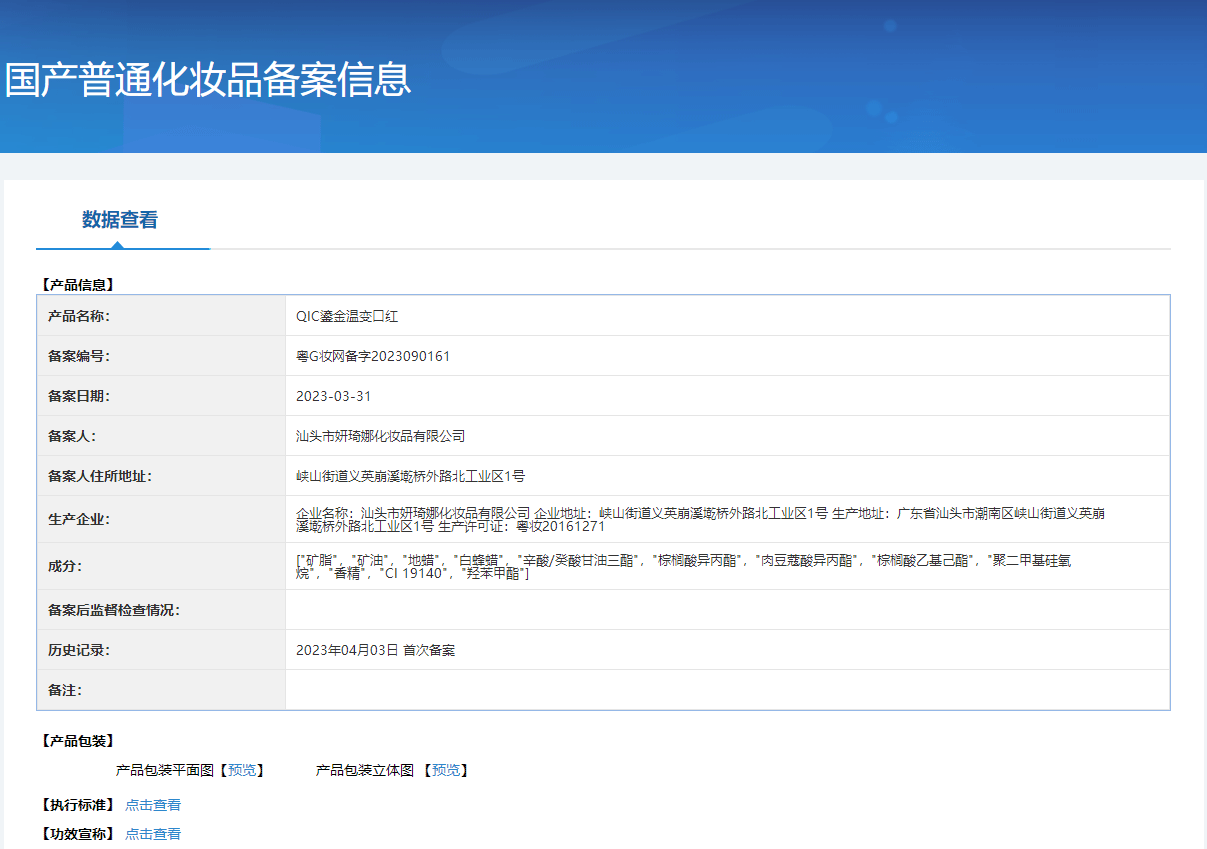Screen dimensions: 1207x849
Task: Open 执行标准 点击查看 link
Action: click(153, 805)
